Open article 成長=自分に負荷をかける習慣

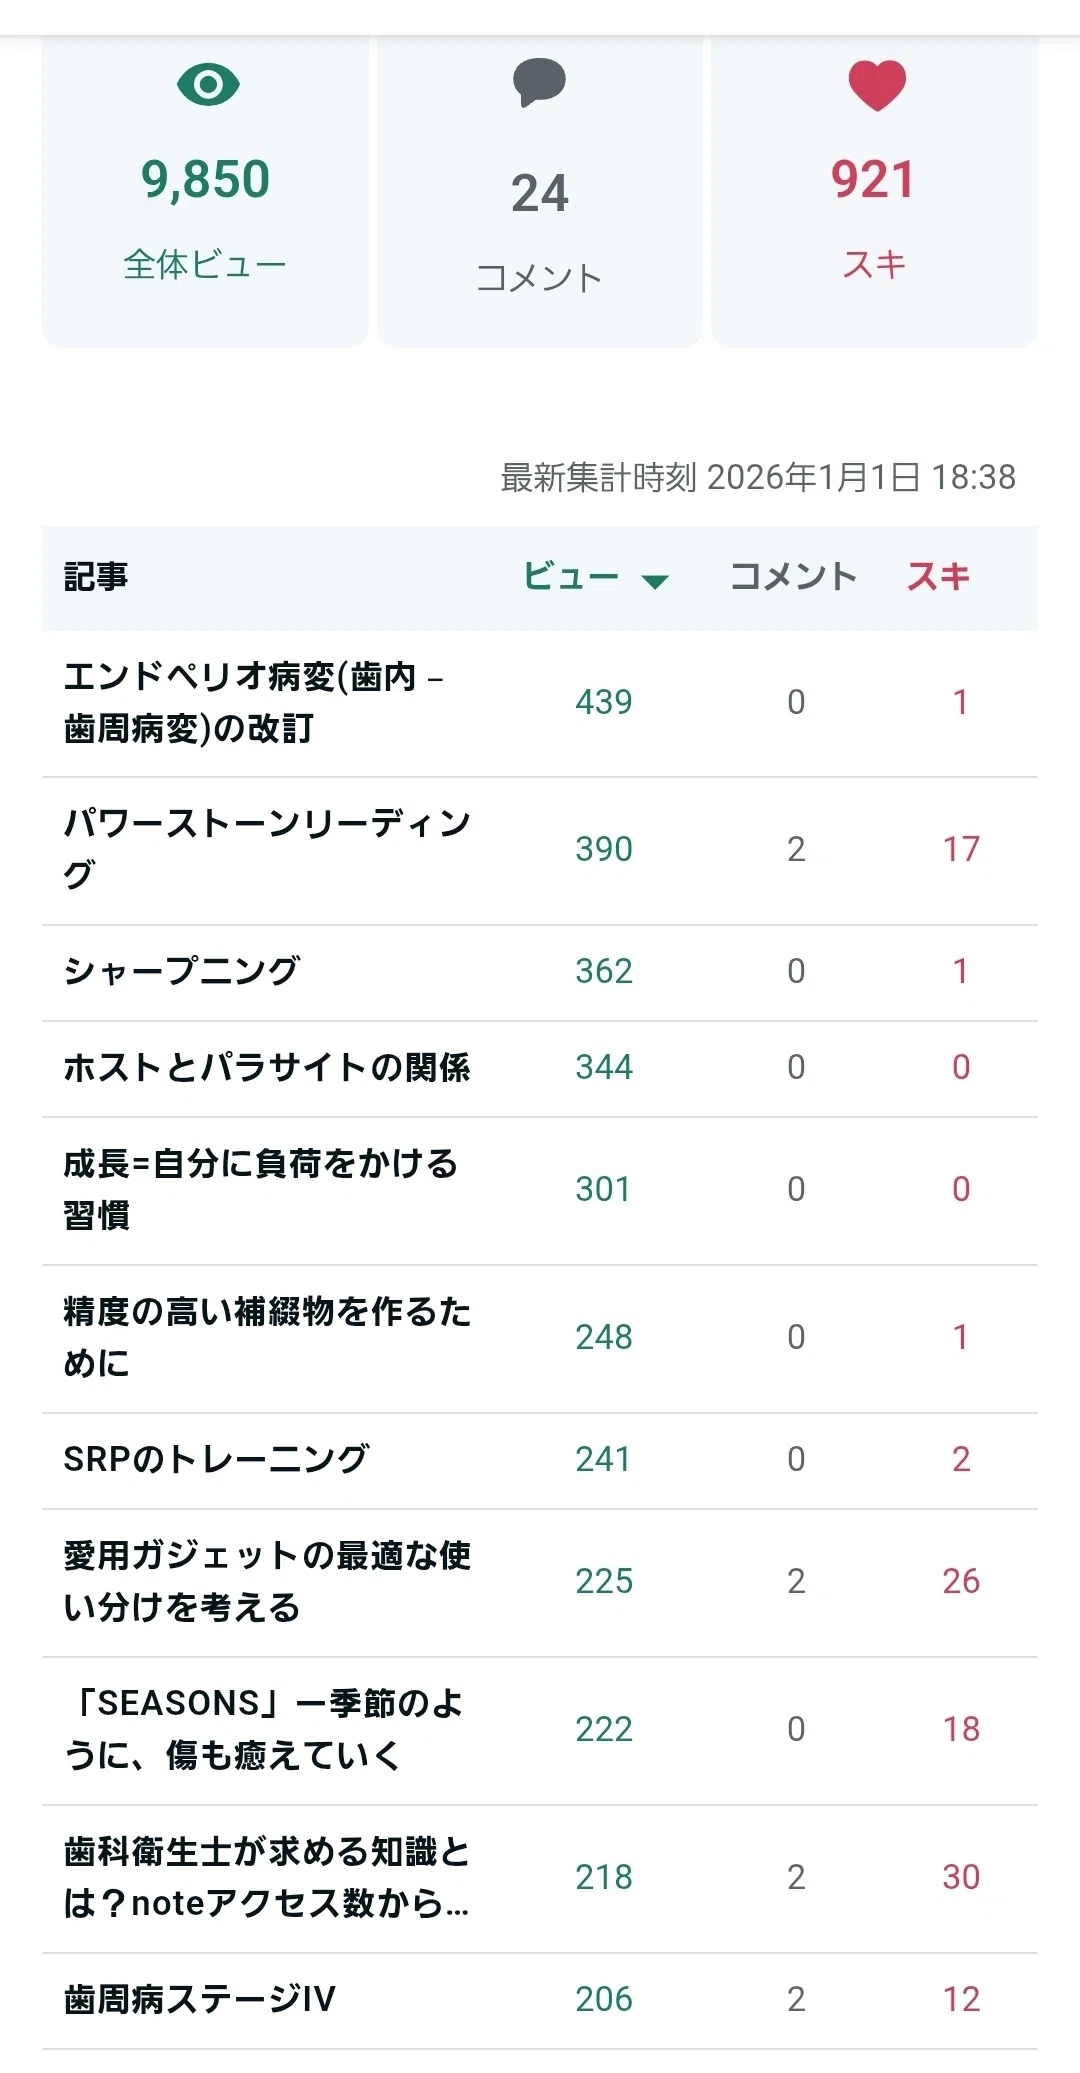(x=540, y=1190)
